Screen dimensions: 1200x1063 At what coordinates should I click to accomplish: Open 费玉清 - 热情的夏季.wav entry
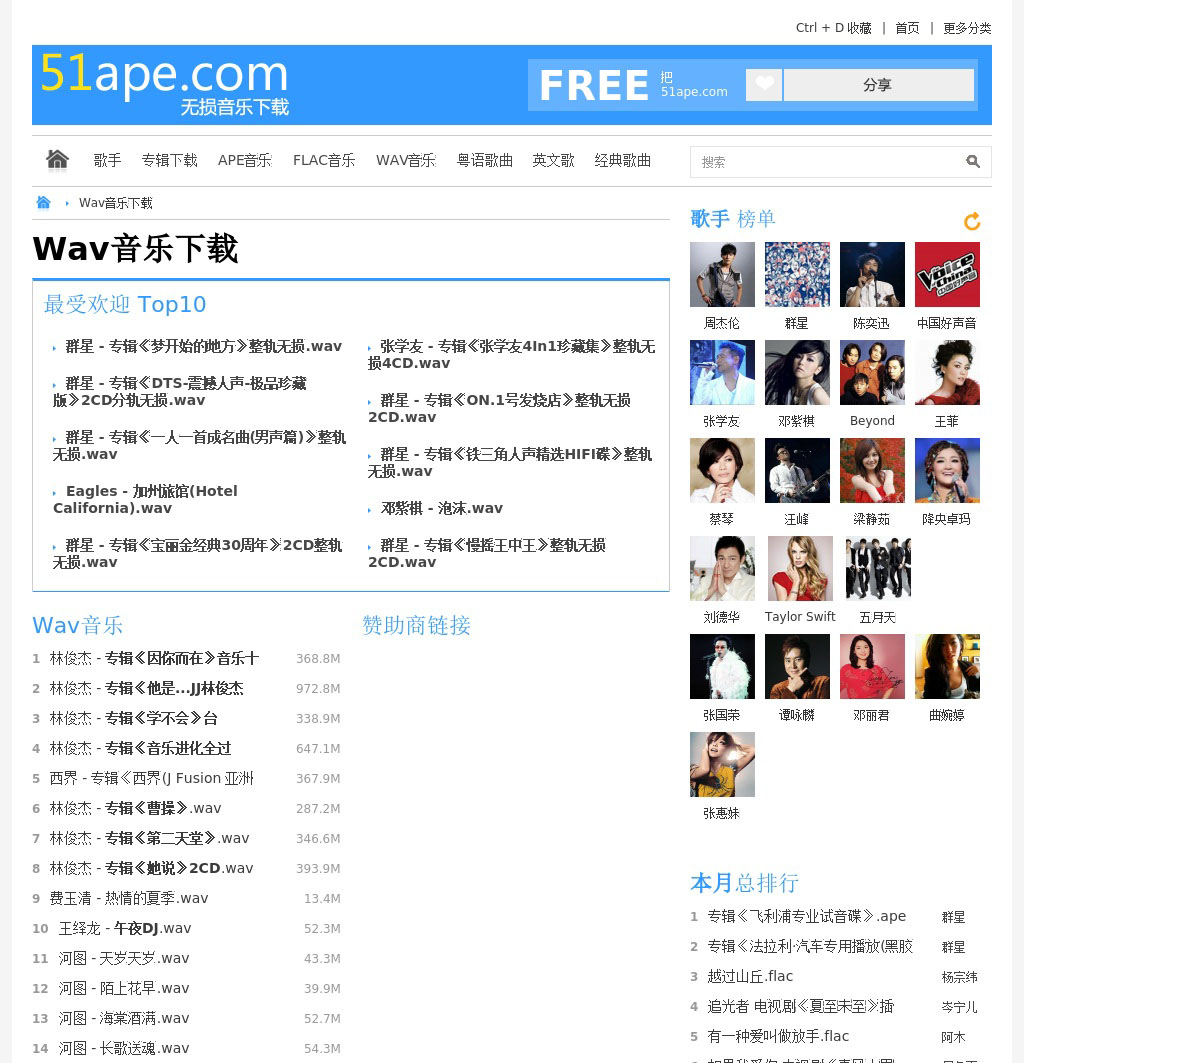coord(129,898)
